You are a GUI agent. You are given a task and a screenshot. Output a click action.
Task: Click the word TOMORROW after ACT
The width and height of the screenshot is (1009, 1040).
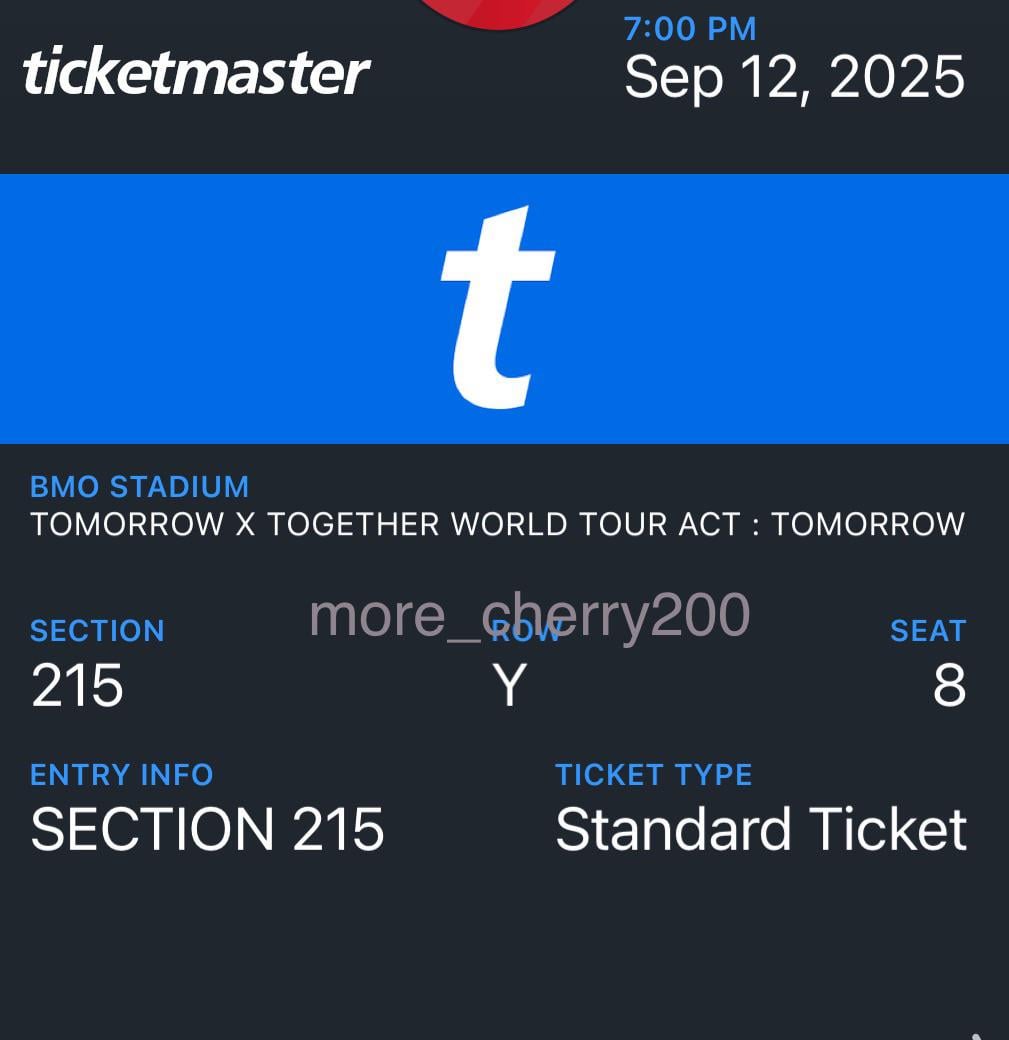867,524
